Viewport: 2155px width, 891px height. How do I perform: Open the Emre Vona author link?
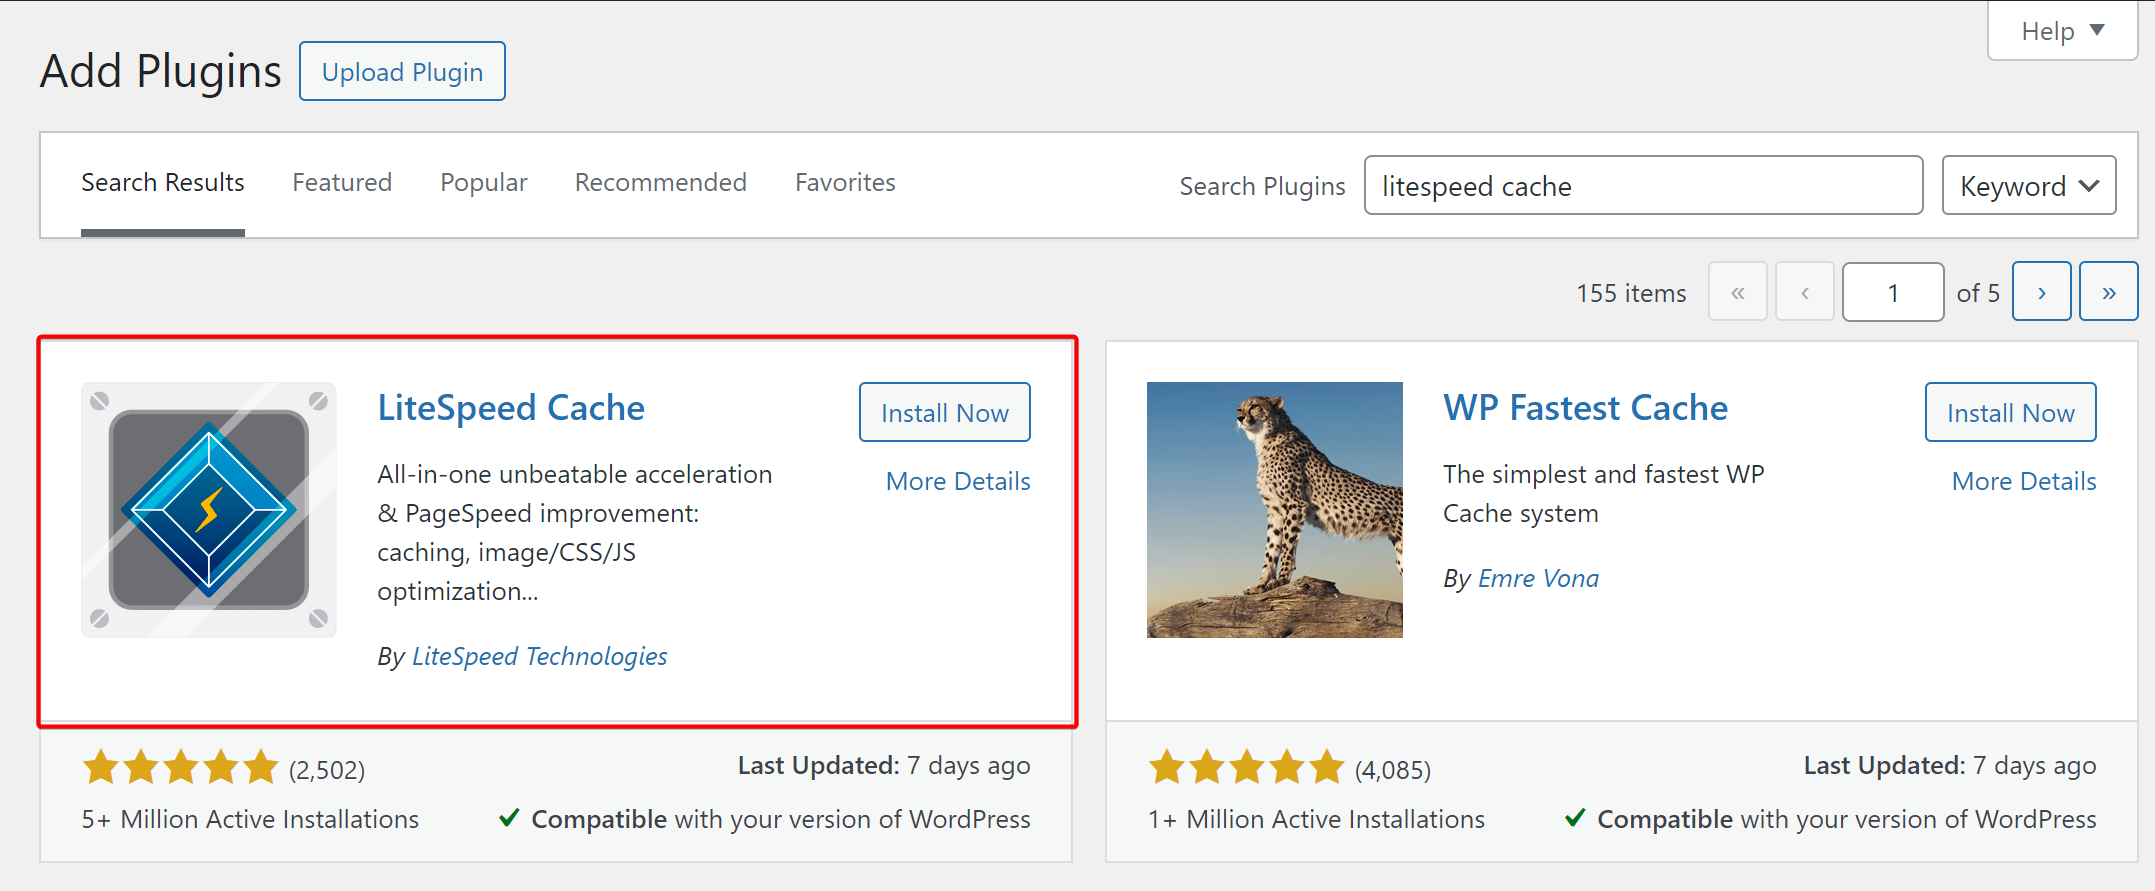coord(1538,578)
